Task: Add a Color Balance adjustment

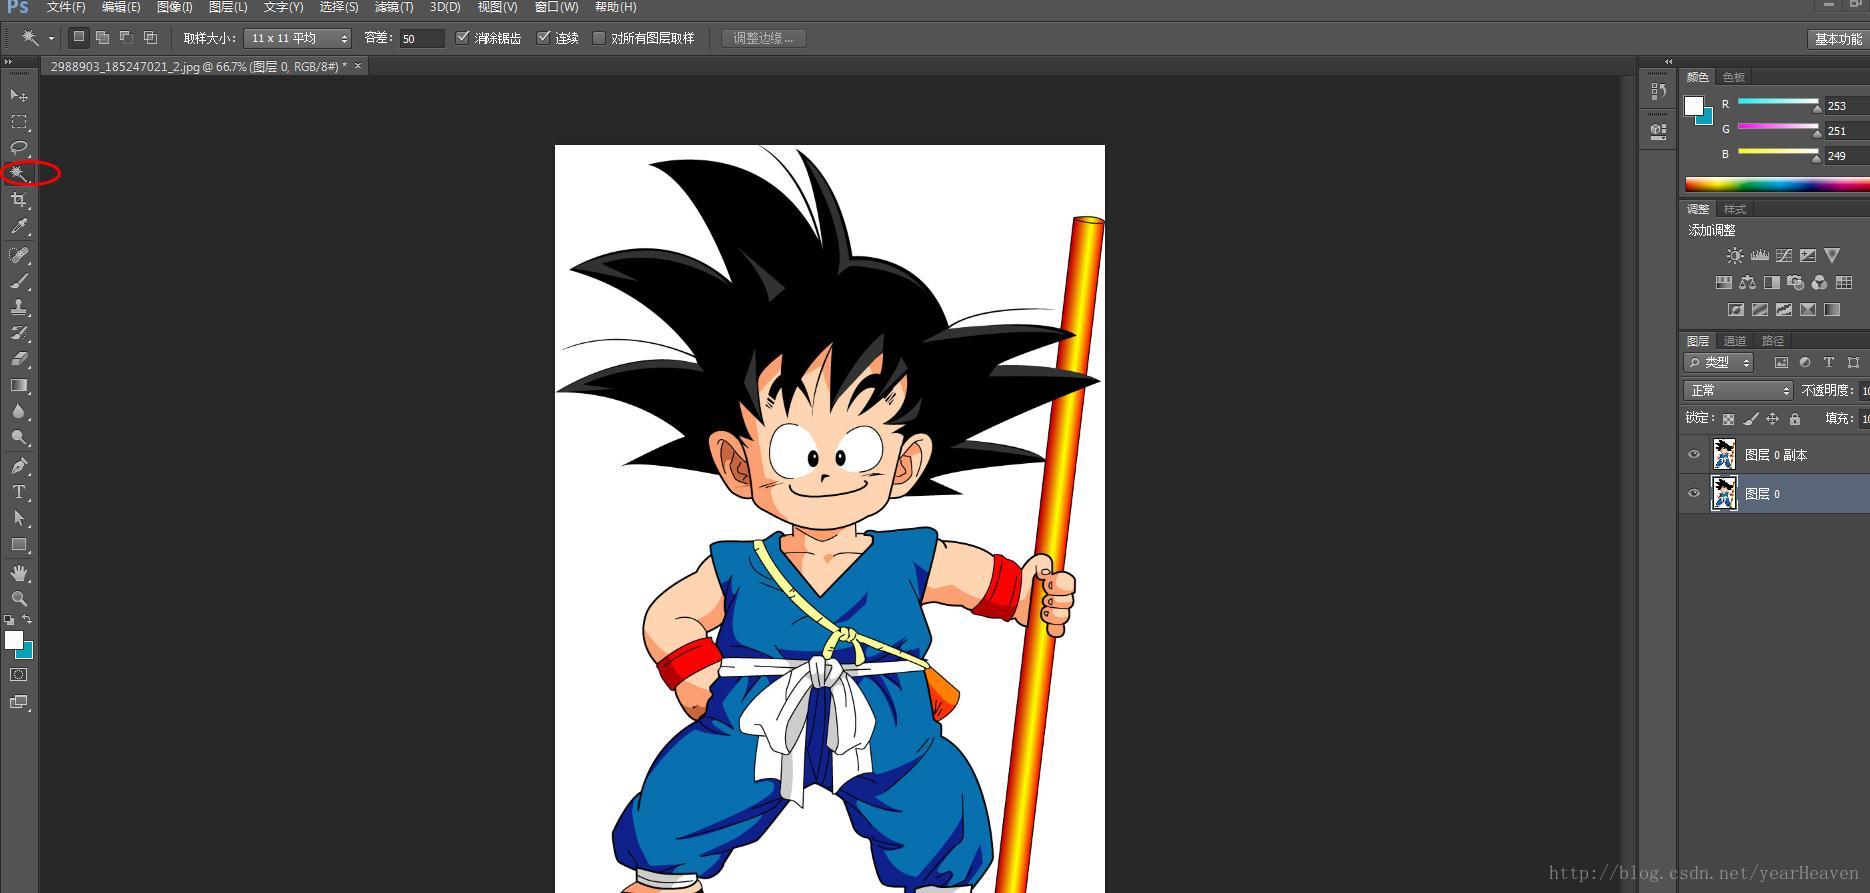Action: point(1747,283)
